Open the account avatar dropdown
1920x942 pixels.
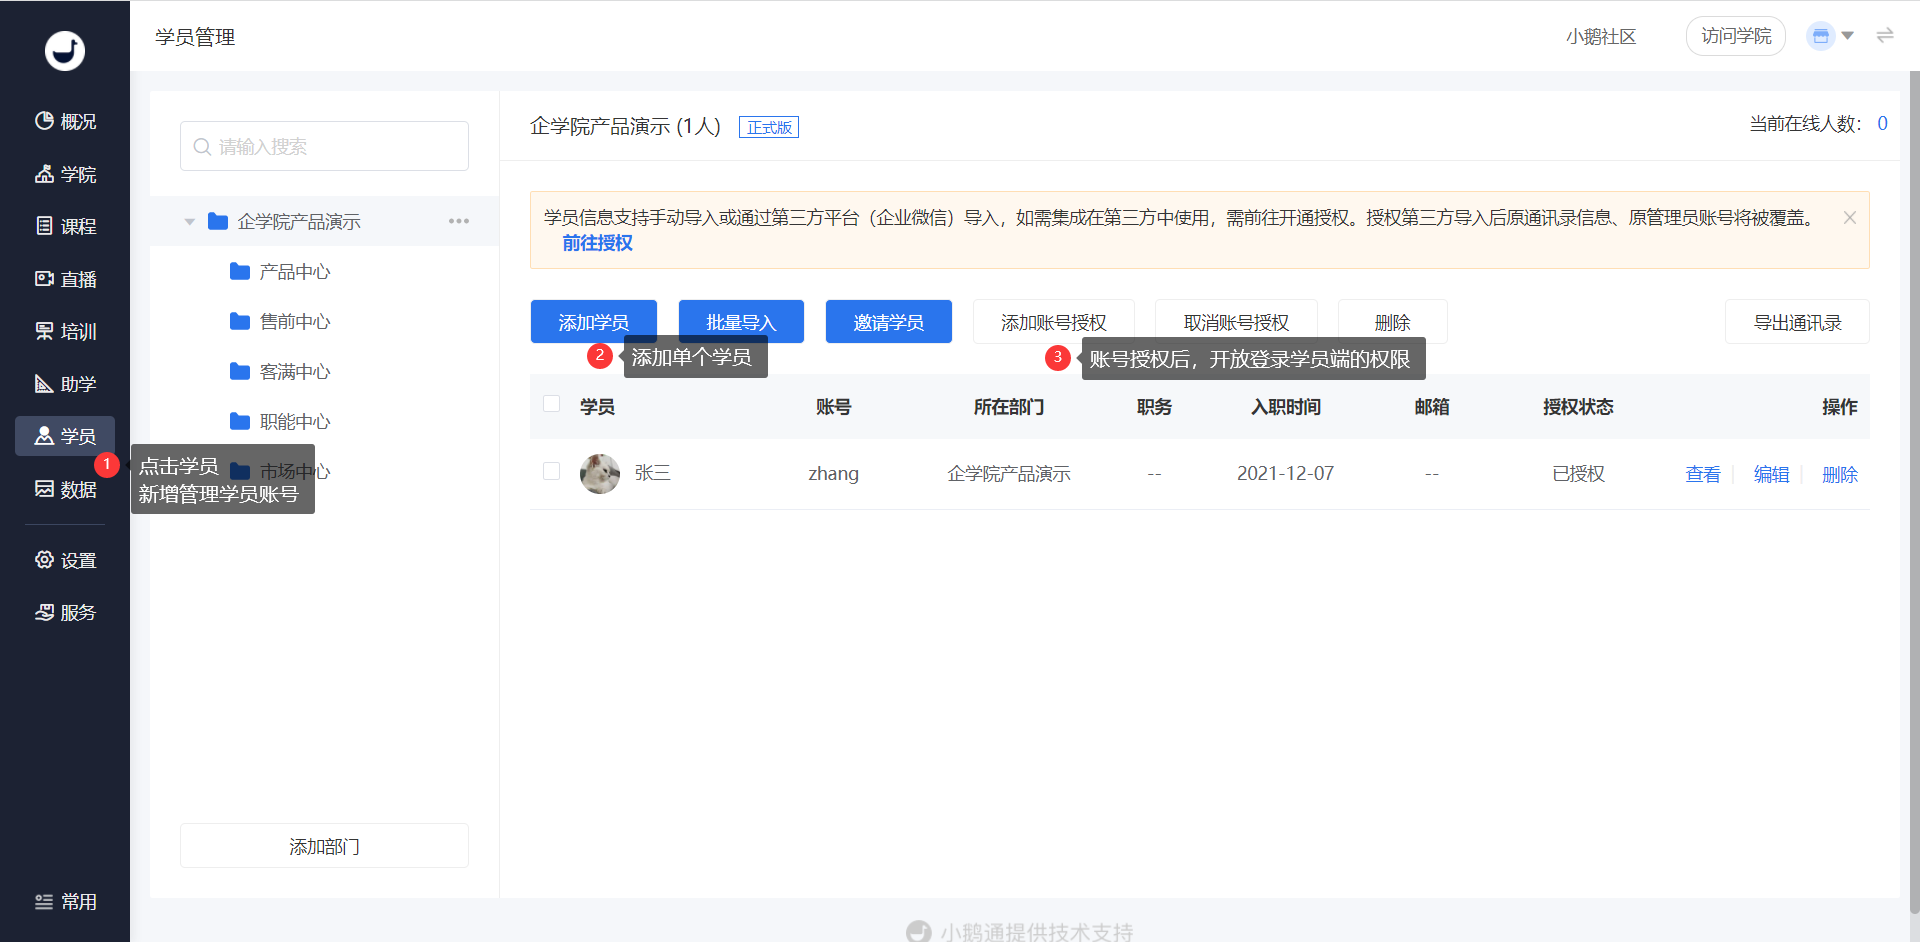click(x=1830, y=36)
